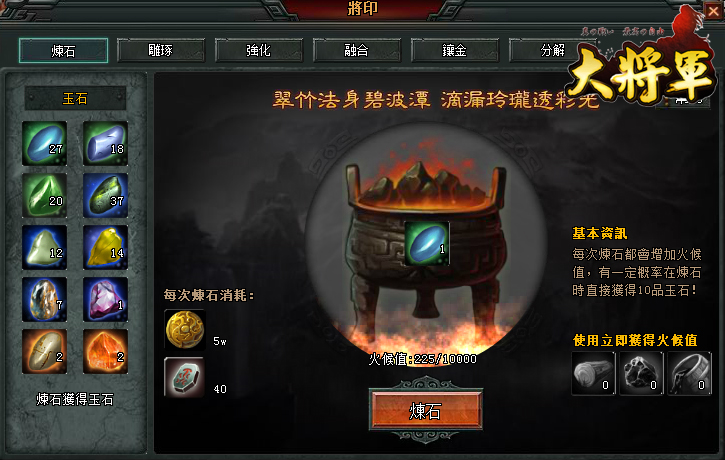Use the black coal fire item

point(641,373)
